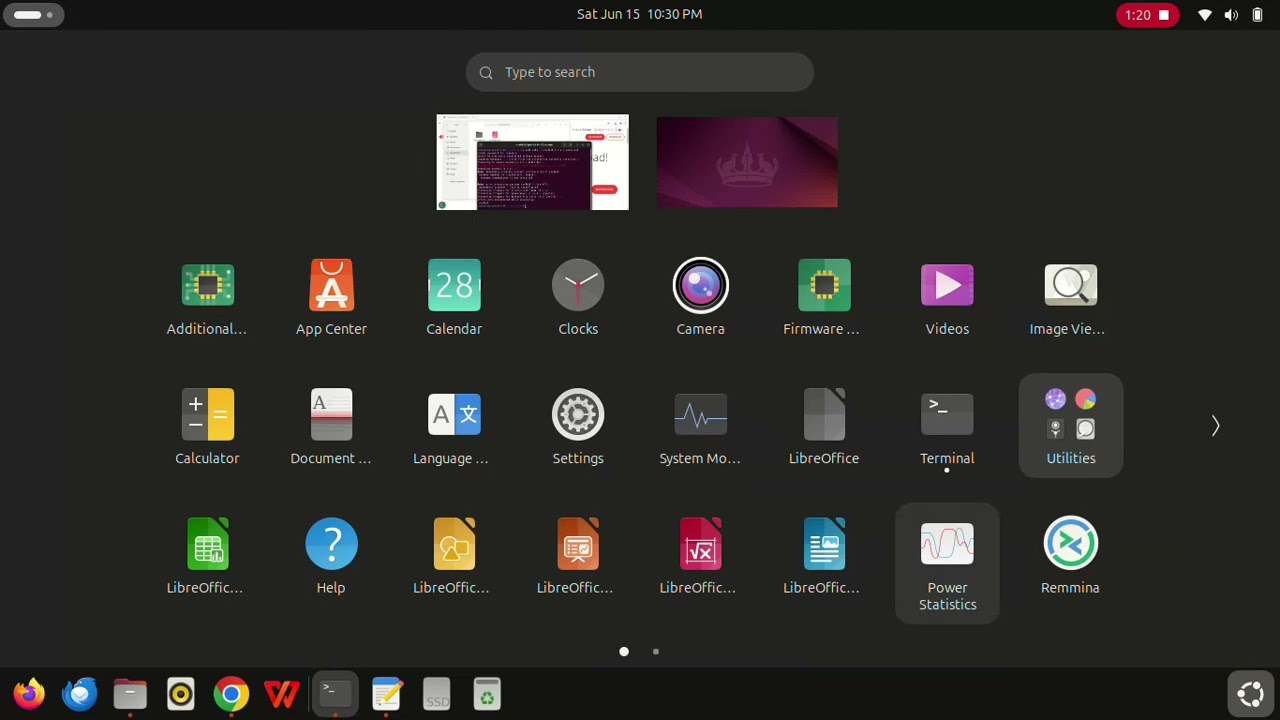Image resolution: width=1280 pixels, height=720 pixels.
Task: Launch Rhythmbox from the dock
Action: point(181,694)
